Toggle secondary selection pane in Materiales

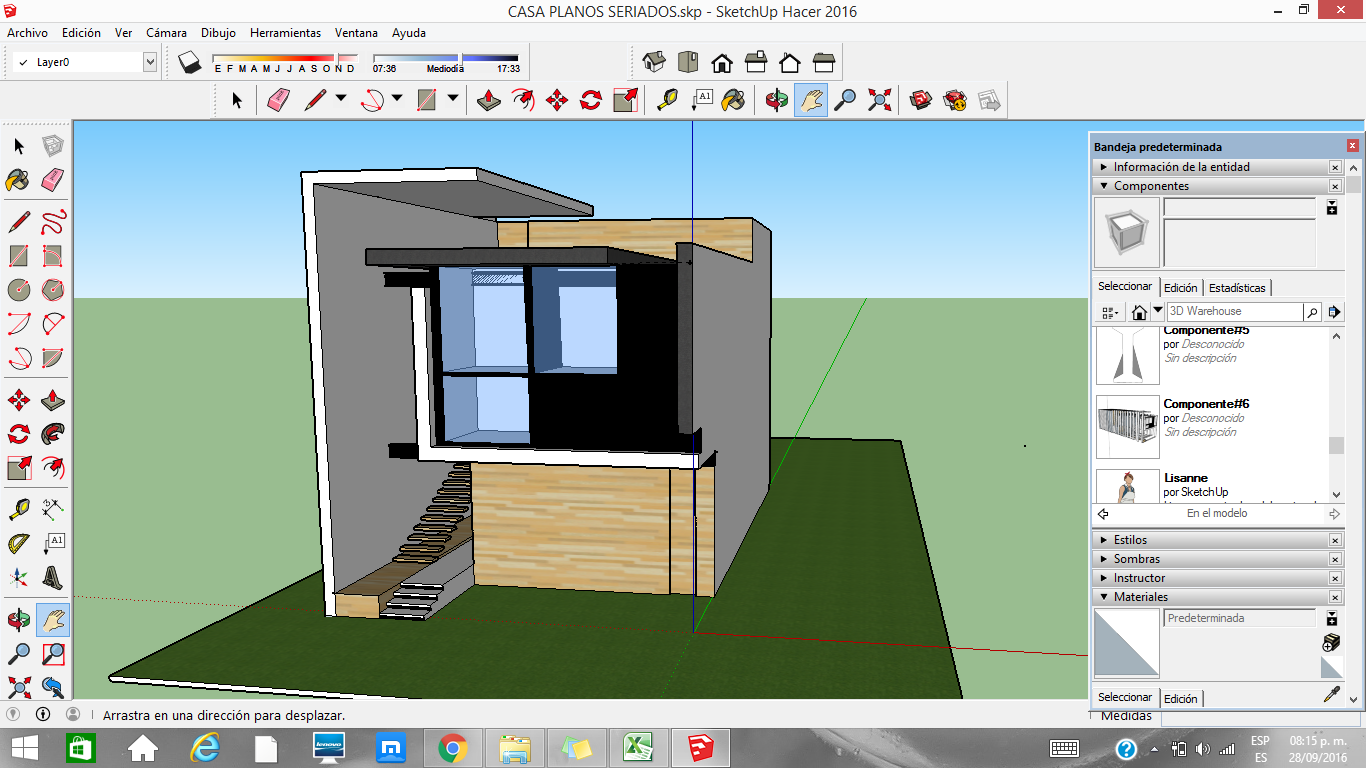click(1332, 619)
